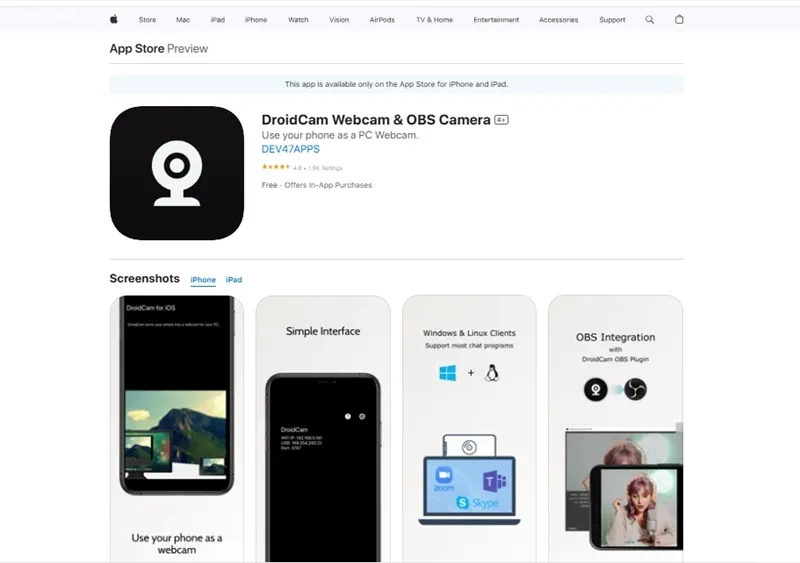Click 'Support most chat programs' text
This screenshot has width=800, height=563.
469,346
